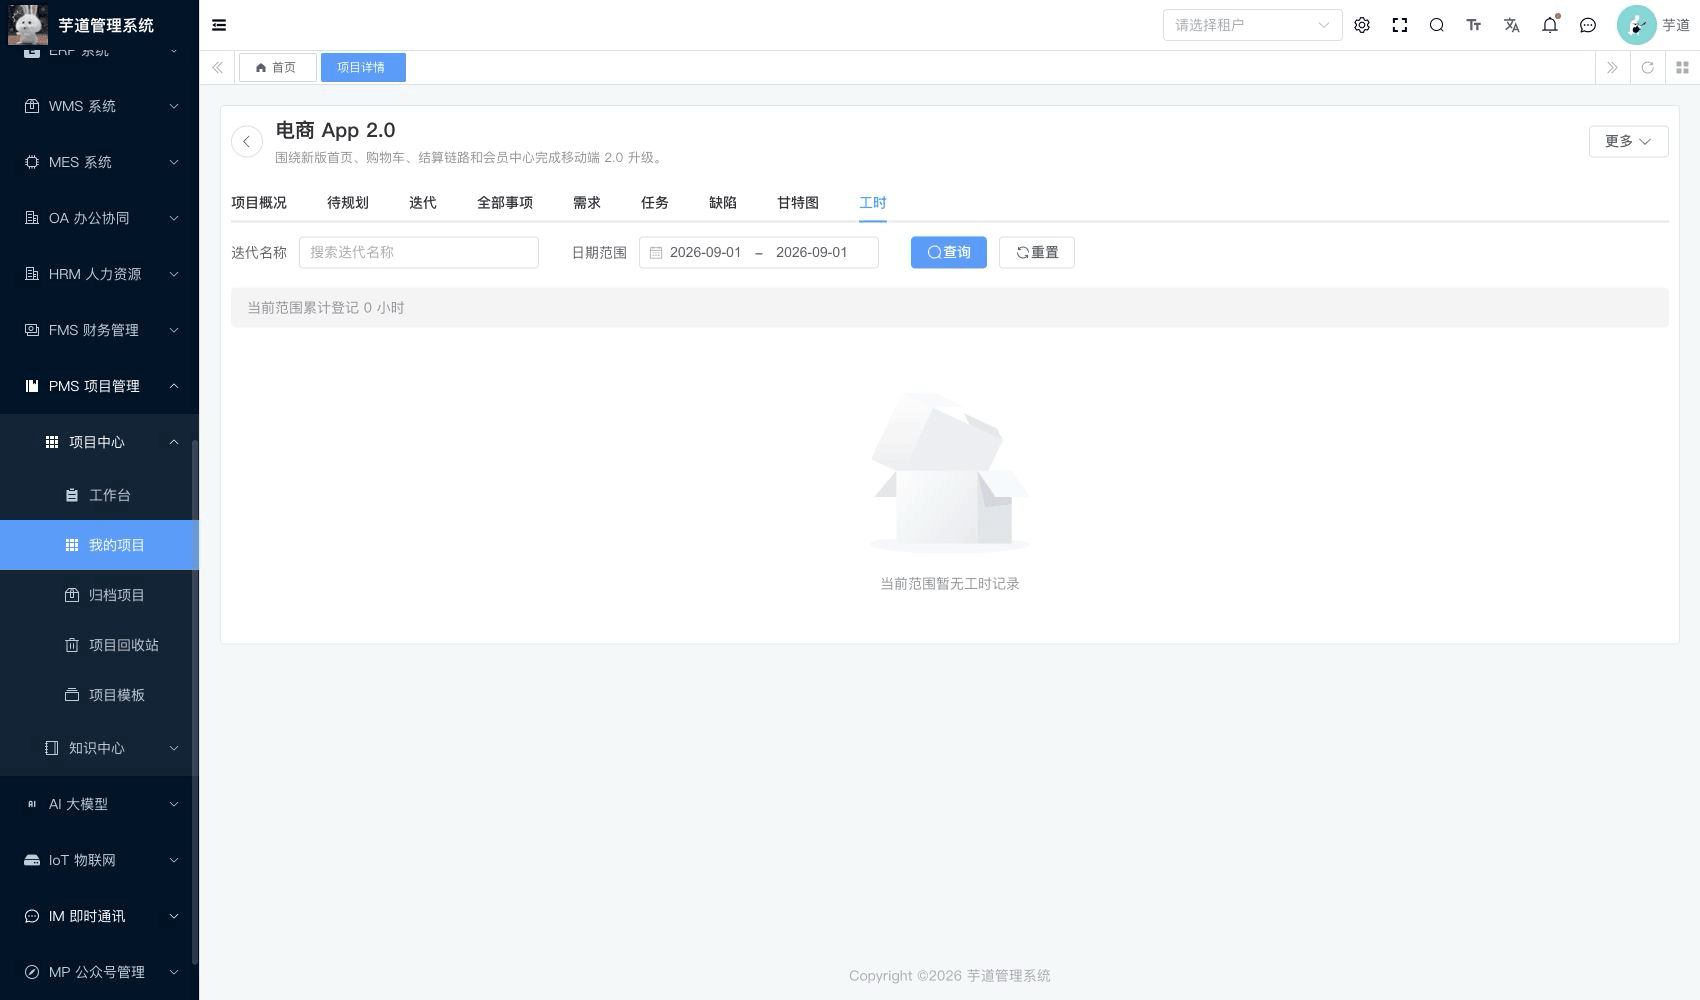Click the 项目模板 icon
The height and width of the screenshot is (1000, 1700).
(72, 695)
